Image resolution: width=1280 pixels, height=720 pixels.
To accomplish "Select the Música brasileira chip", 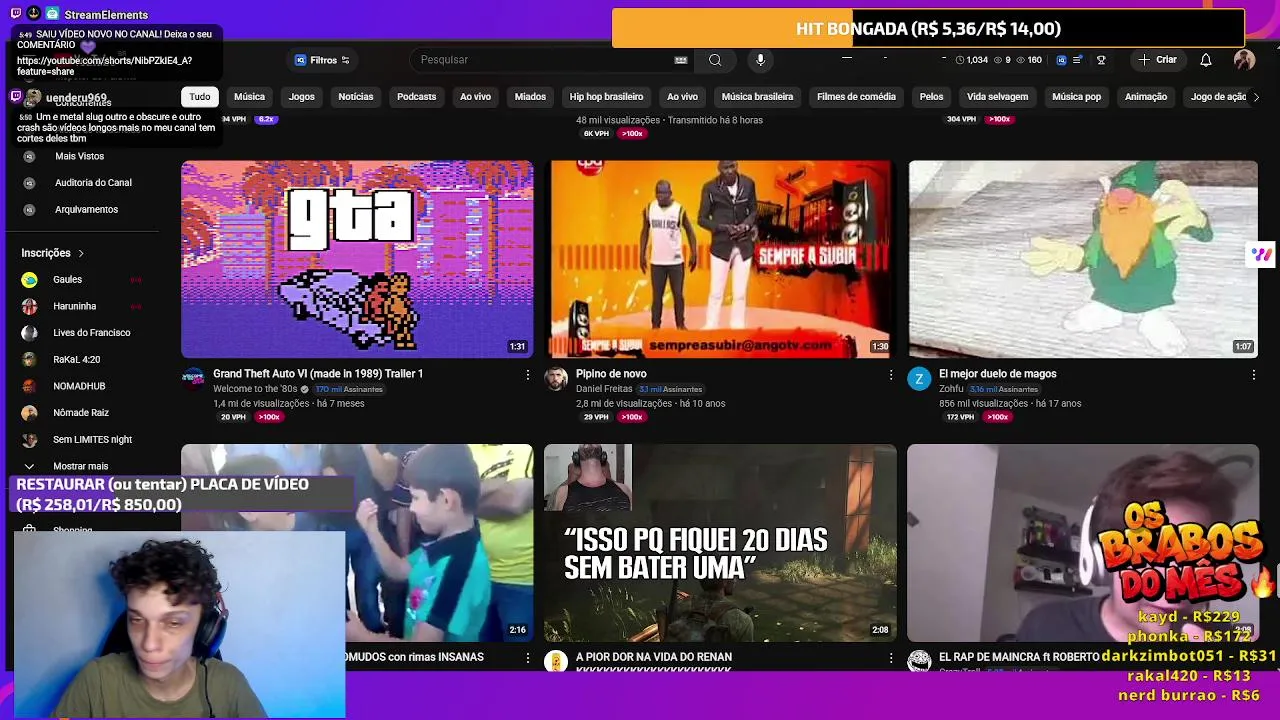I will tap(757, 97).
